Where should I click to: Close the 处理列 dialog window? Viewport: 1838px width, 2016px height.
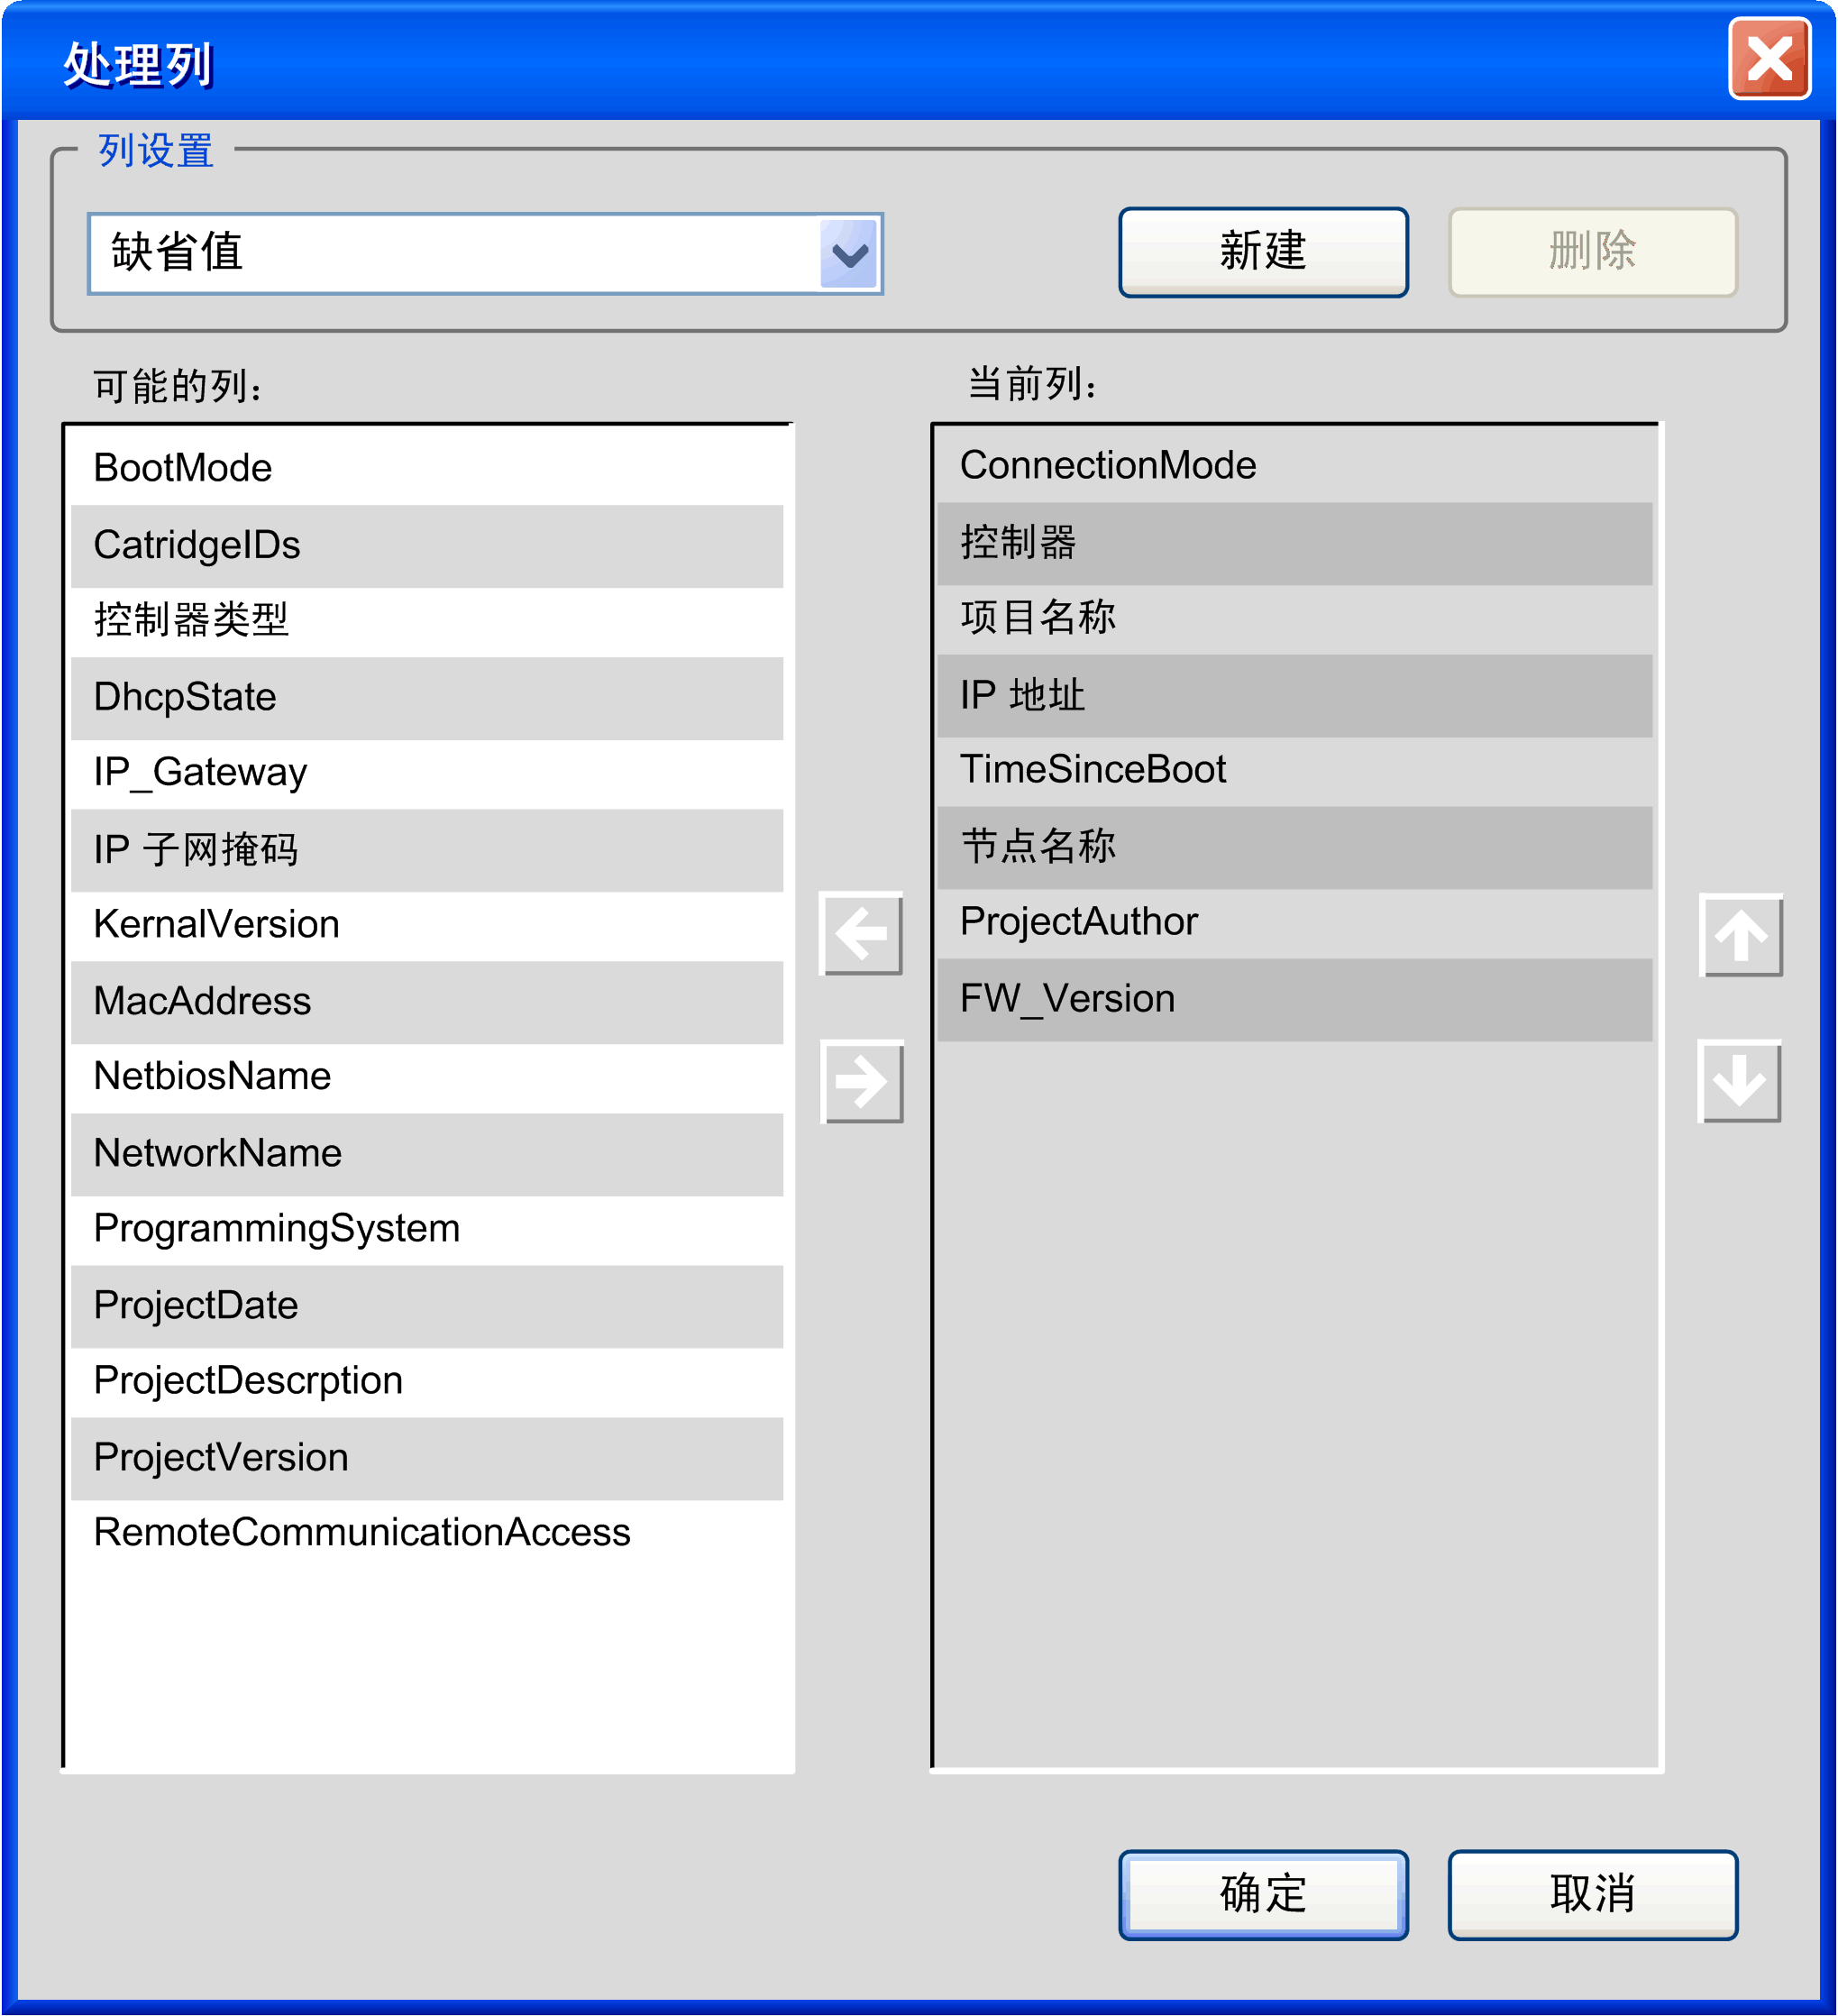pos(1768,59)
